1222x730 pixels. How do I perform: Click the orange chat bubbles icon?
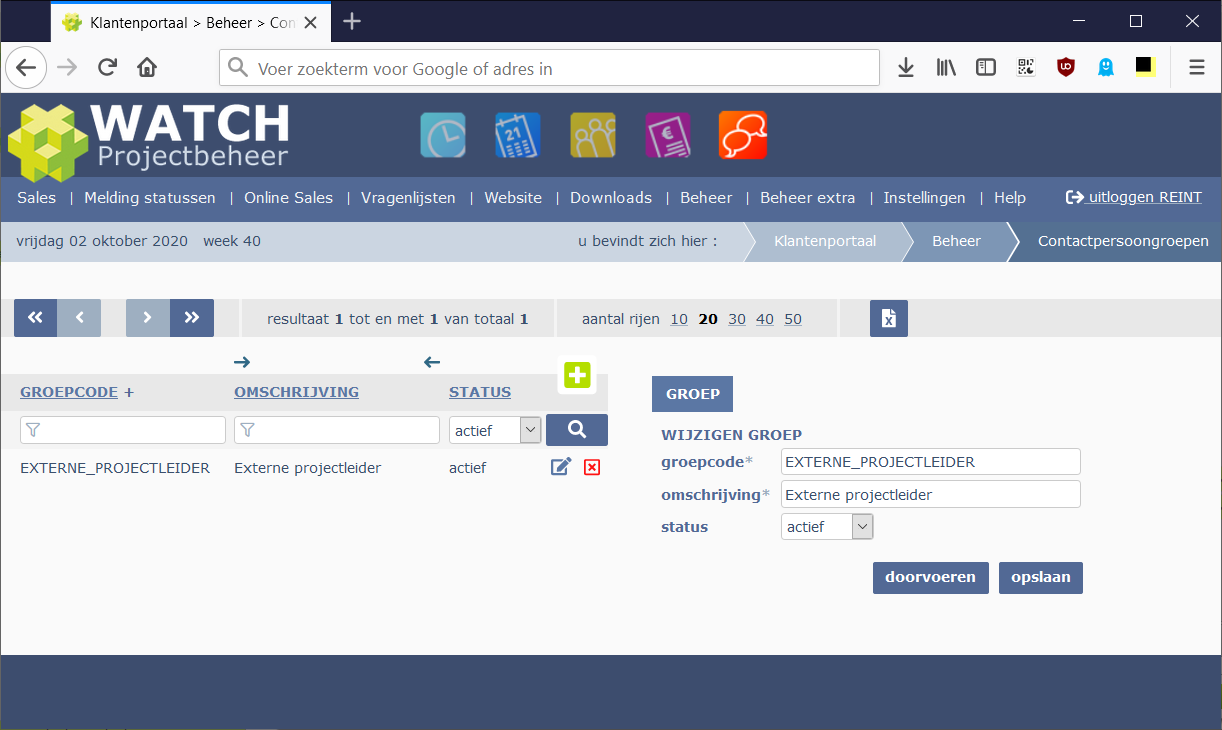(x=742, y=135)
